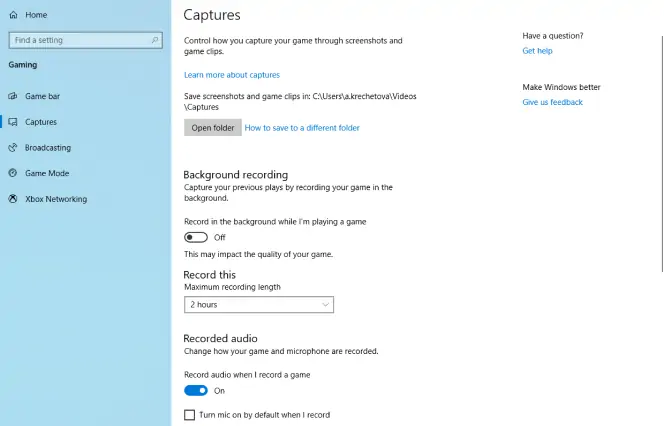Click 'This may impact the quality' note
This screenshot has height=426, width=664.
[258, 254]
